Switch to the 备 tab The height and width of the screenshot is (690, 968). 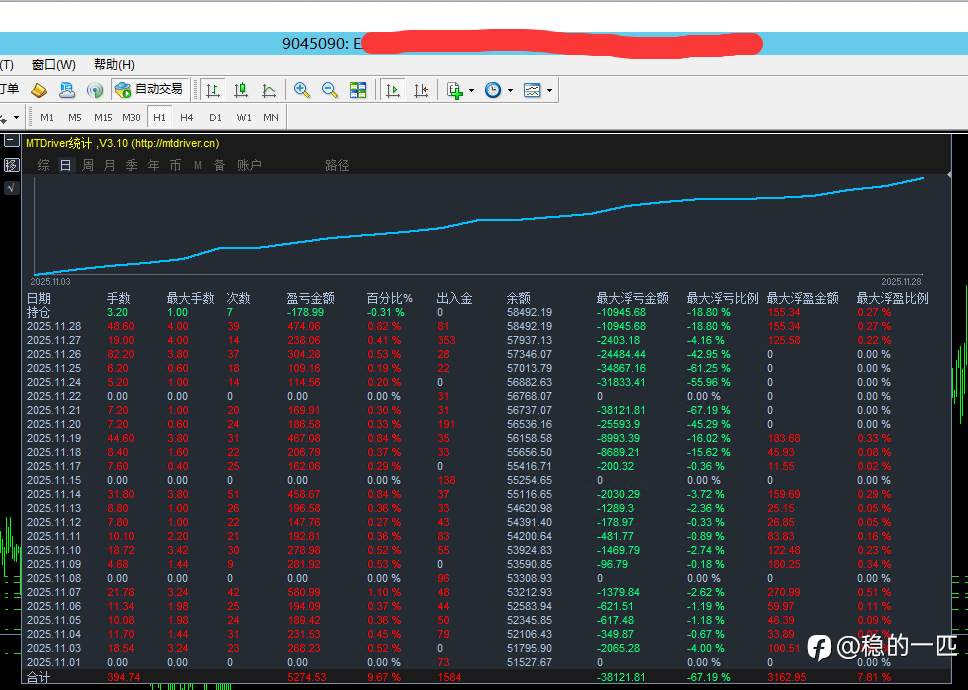(219, 165)
